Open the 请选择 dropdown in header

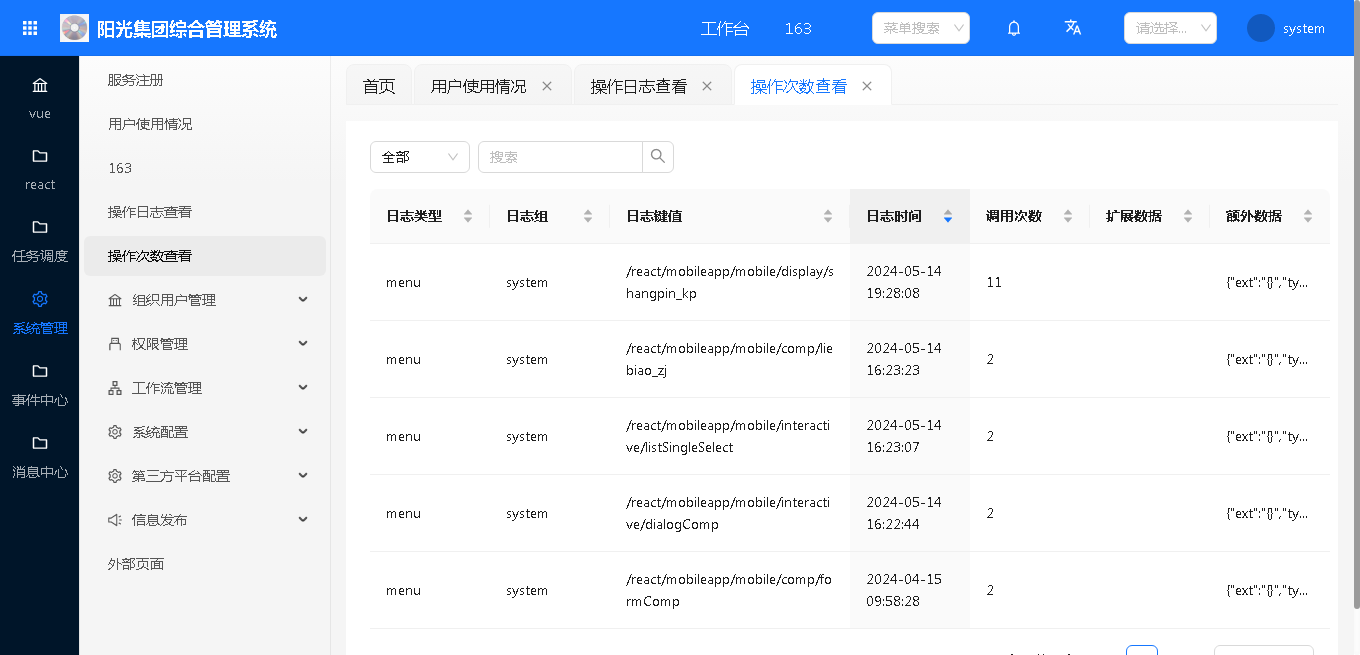[x=1170, y=28]
